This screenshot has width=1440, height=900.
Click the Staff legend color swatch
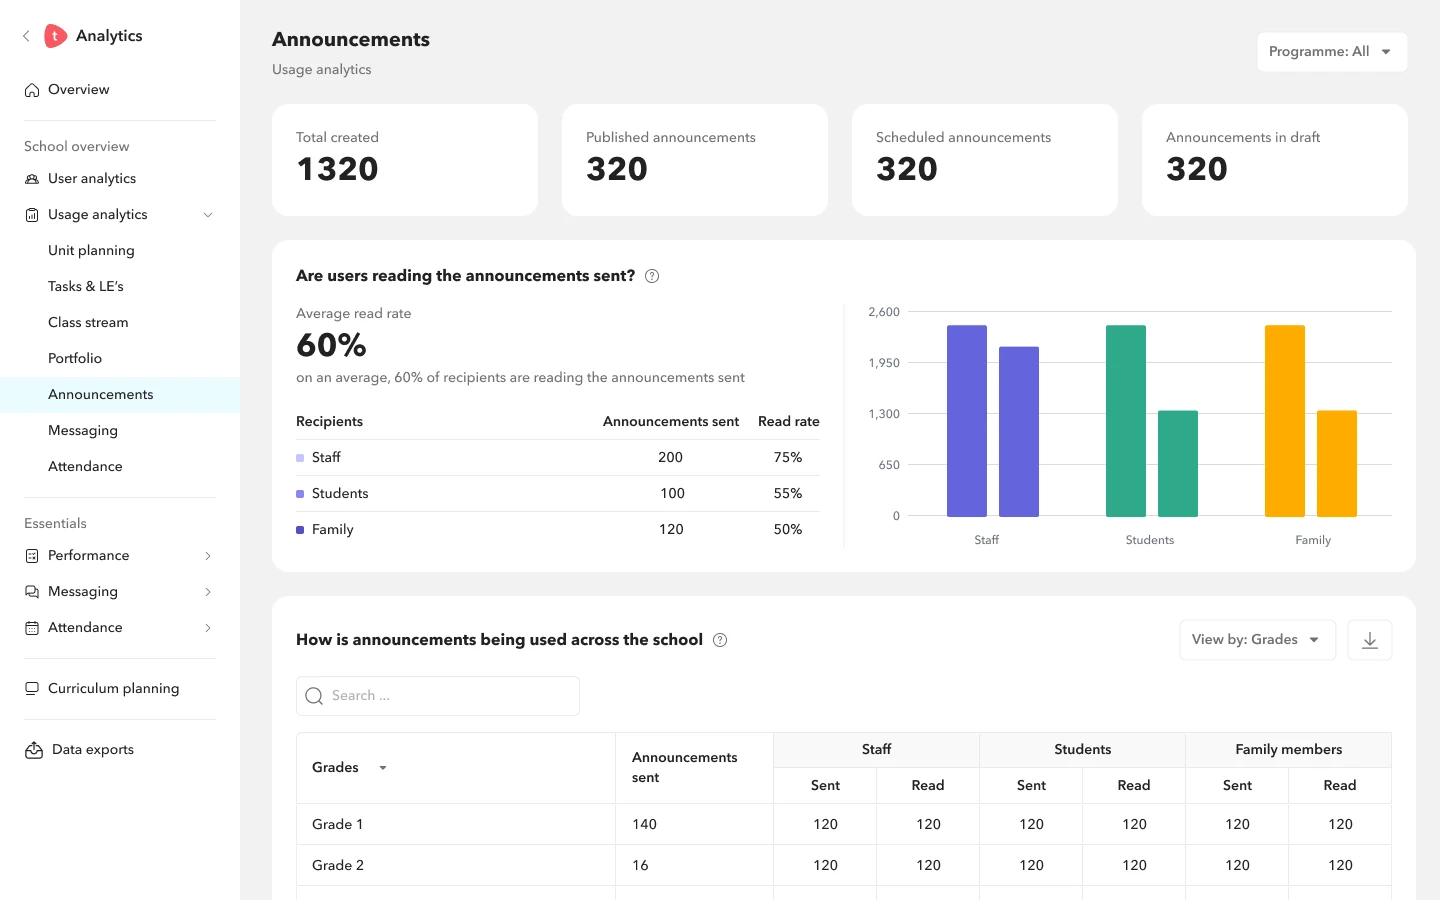300,458
